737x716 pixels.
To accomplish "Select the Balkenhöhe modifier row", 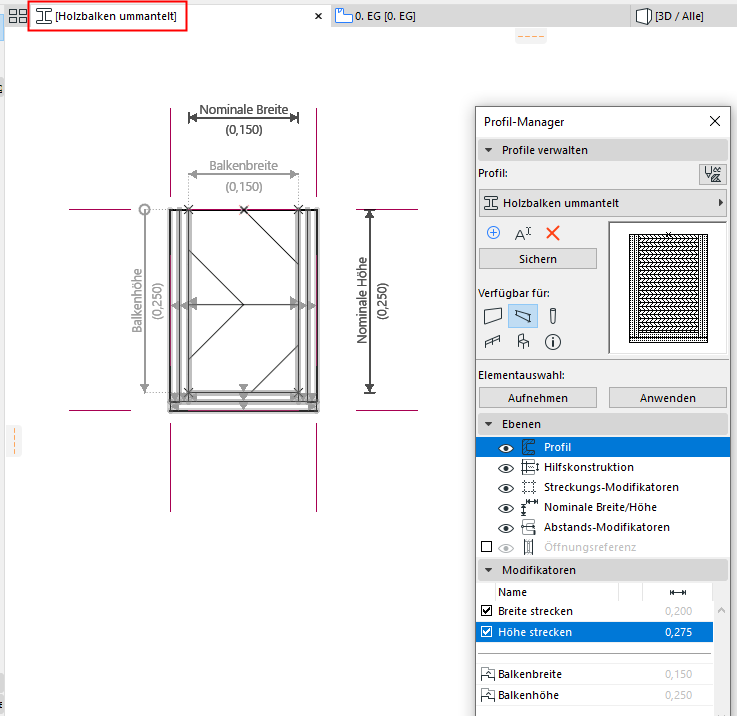I will tap(595, 695).
